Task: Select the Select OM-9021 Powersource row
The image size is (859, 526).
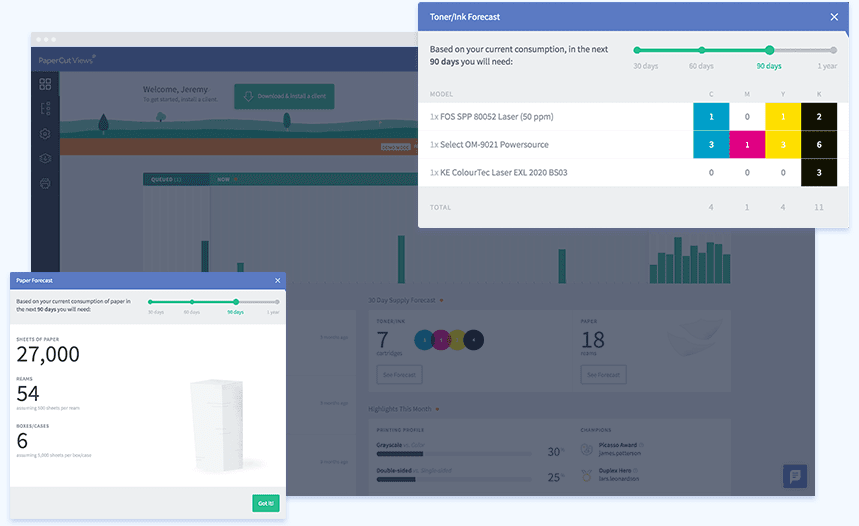Action: click(633, 145)
